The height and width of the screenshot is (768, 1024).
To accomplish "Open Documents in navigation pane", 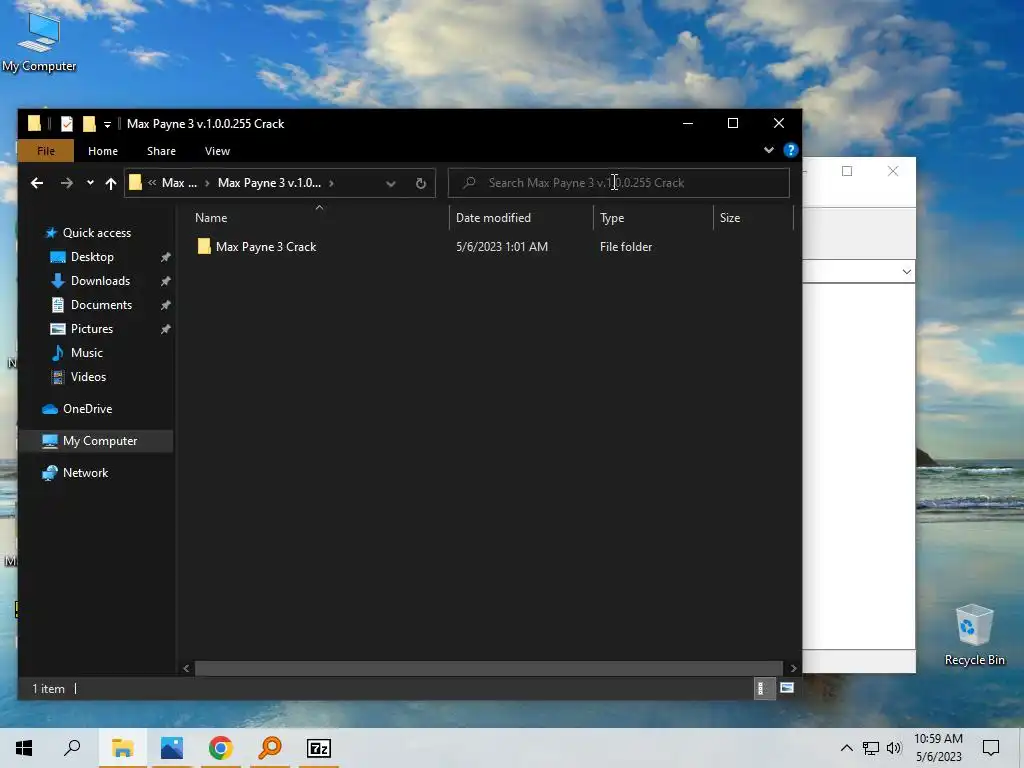I will pyautogui.click(x=101, y=305).
